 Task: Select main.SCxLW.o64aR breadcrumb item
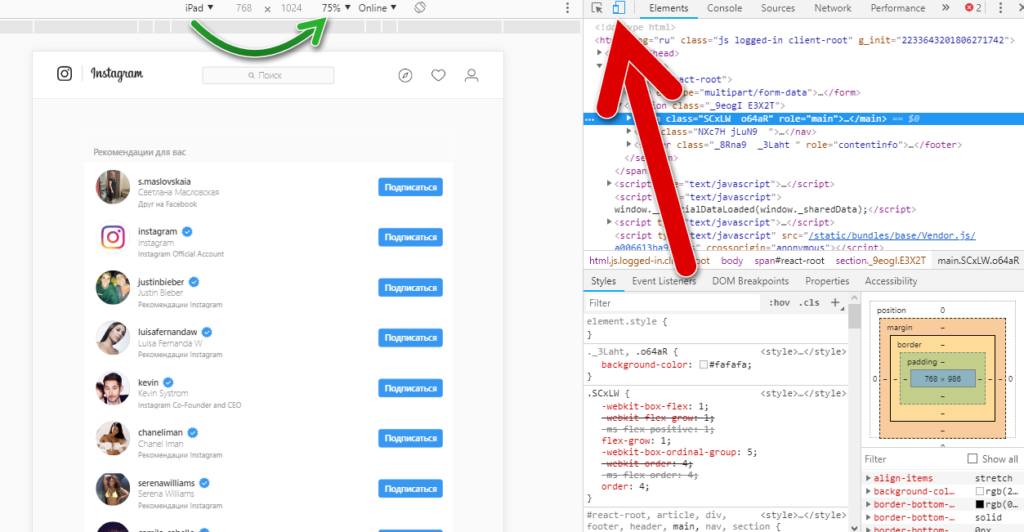(978, 260)
